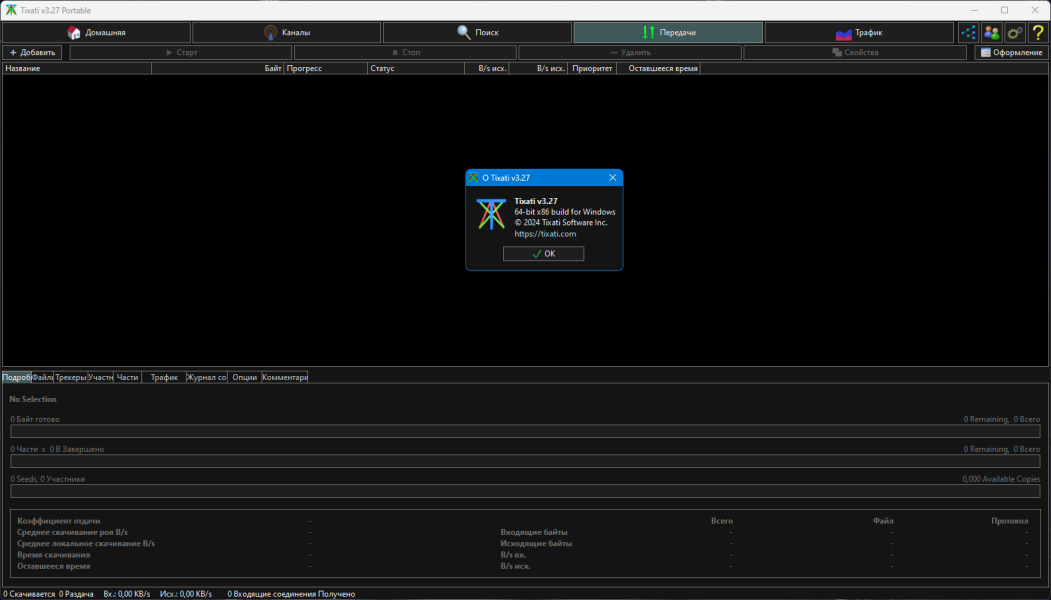This screenshot has height=600, width=1051.
Task: Click the Каналы antenna icon
Action: coord(271,32)
